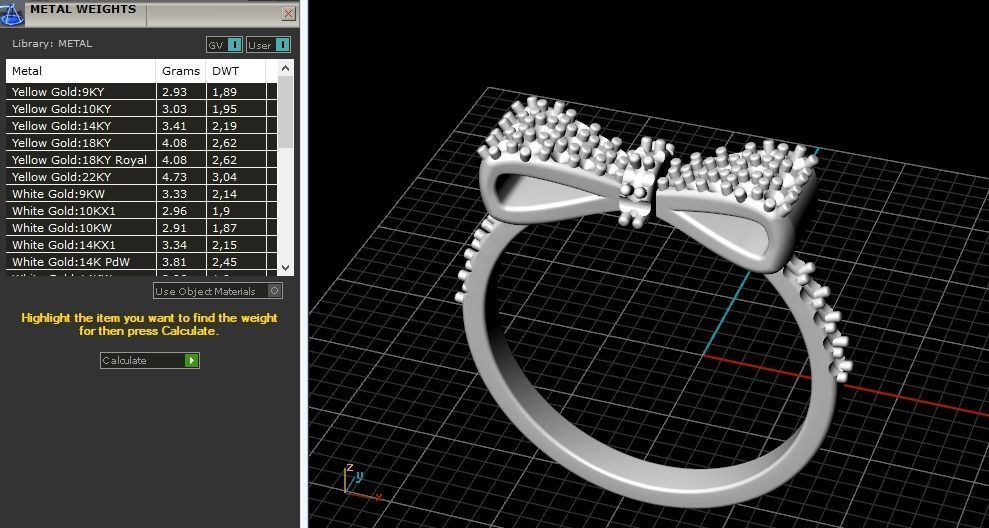Select the White Gold:9KW row
The width and height of the screenshot is (989, 528).
(x=141, y=194)
